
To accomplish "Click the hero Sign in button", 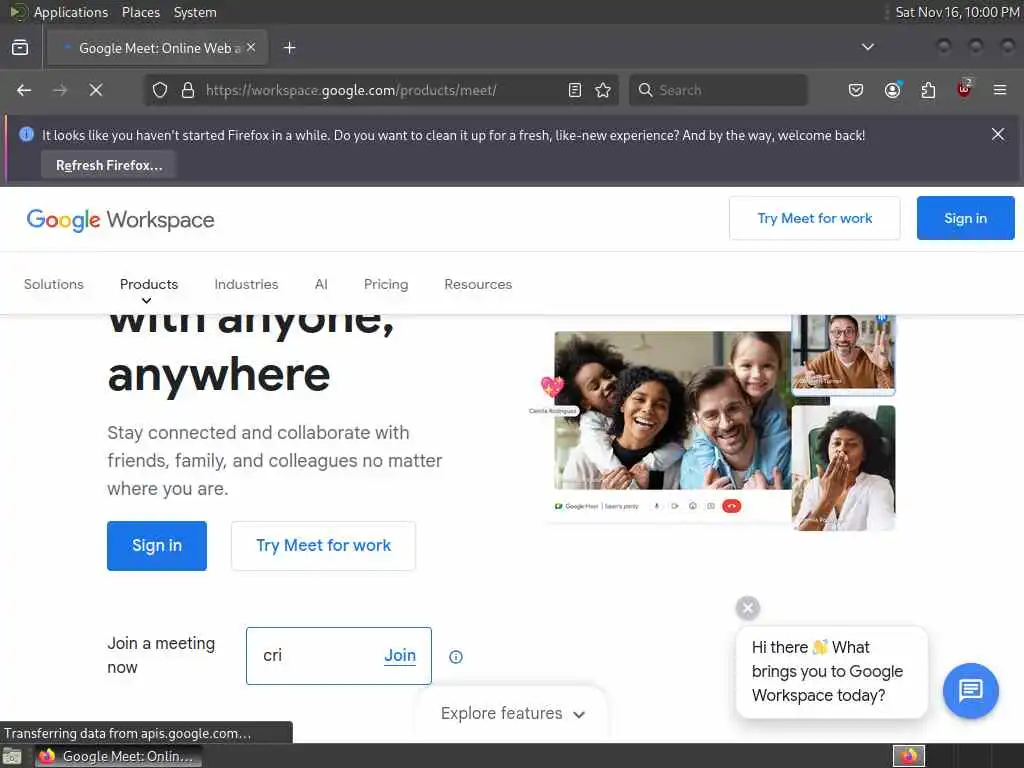I will click(157, 546).
